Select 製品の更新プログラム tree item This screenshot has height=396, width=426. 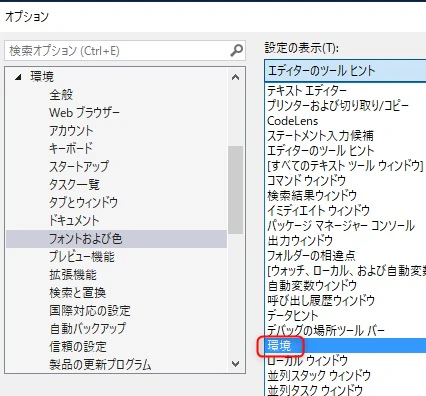100,365
